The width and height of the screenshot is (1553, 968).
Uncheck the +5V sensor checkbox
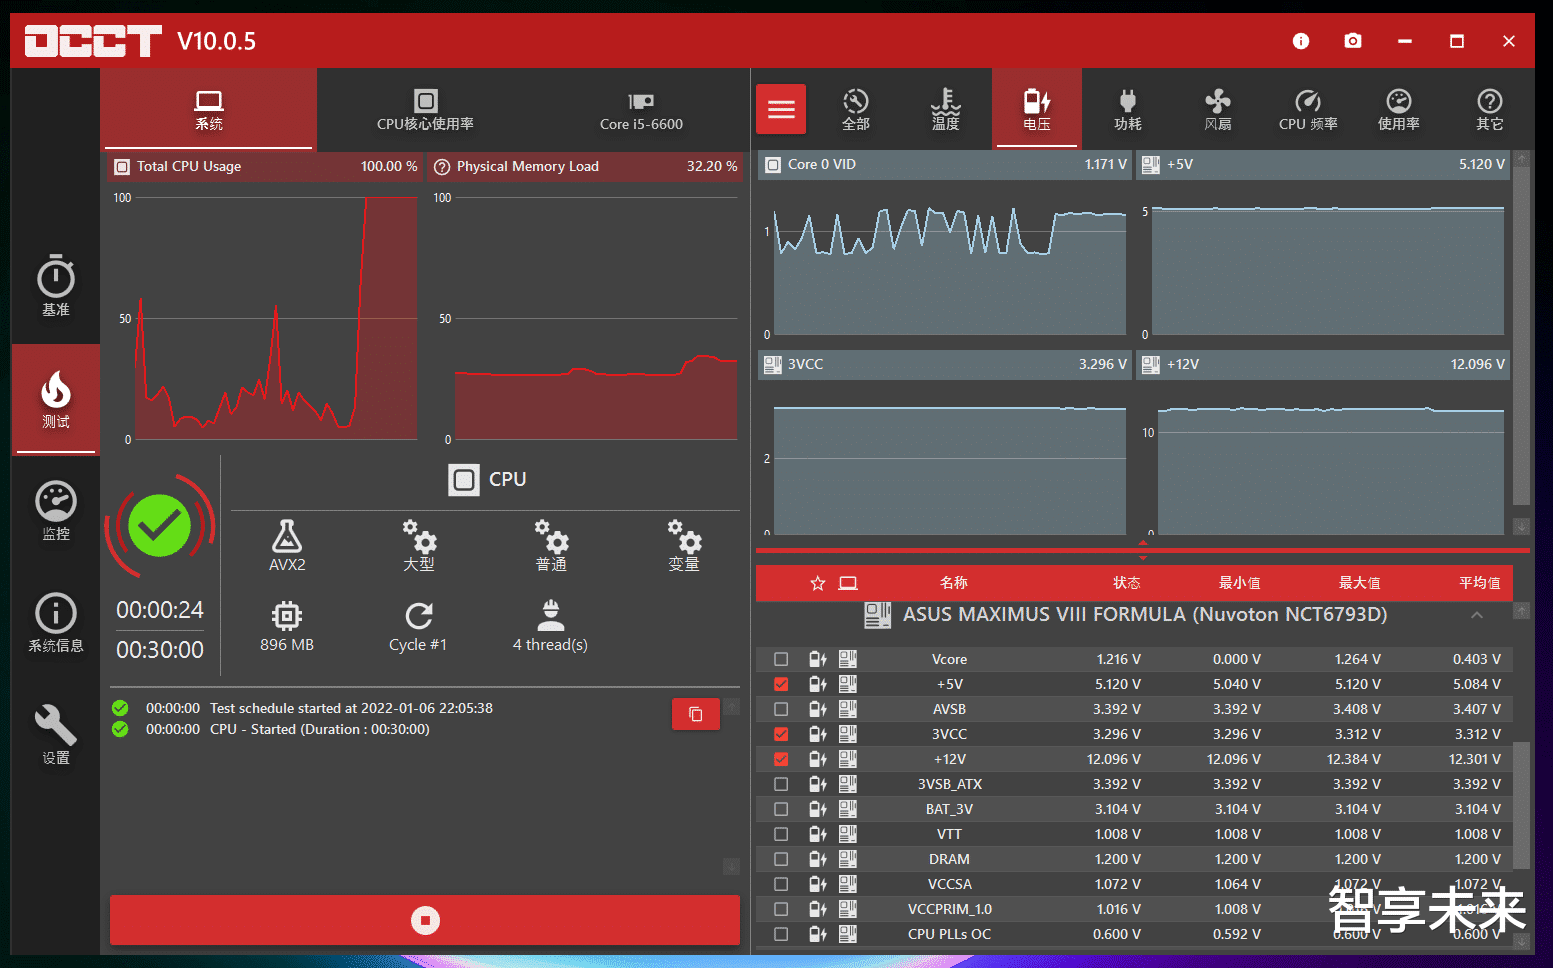pos(781,684)
